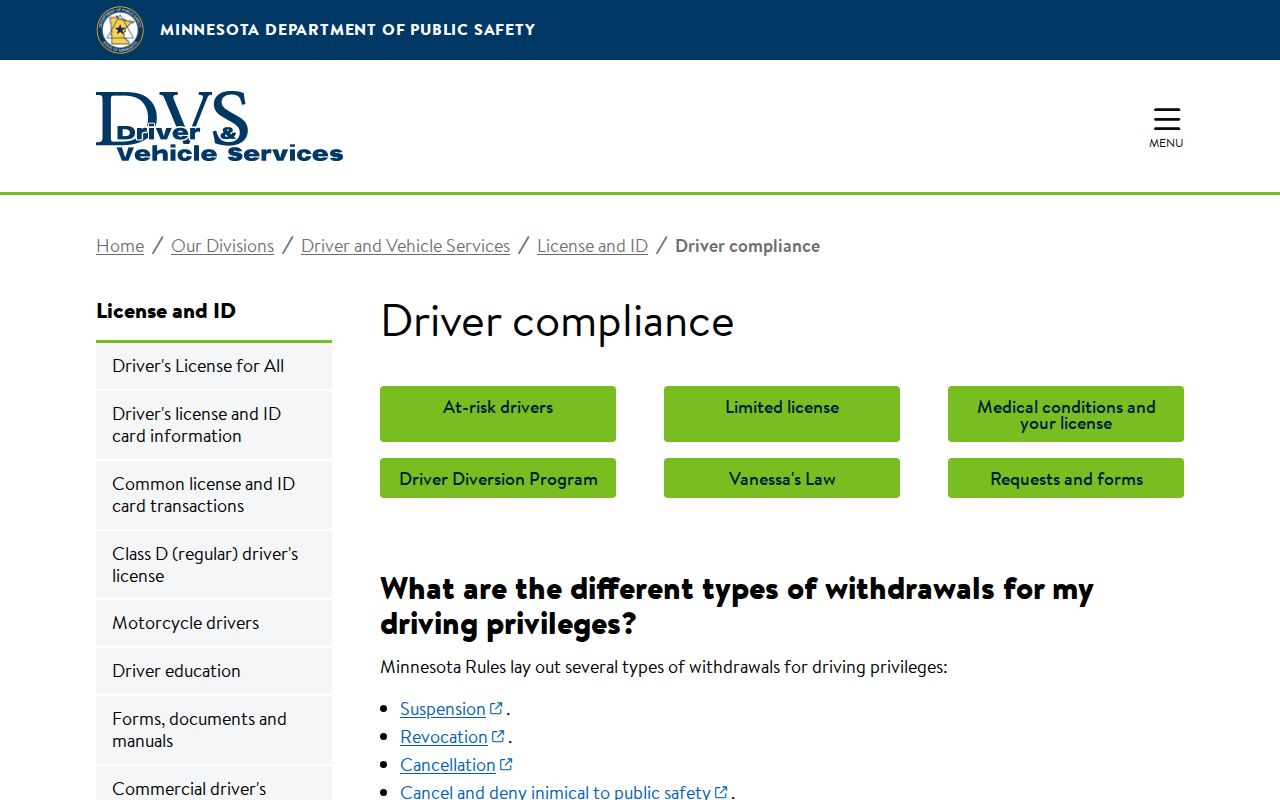Click the Minnesota Rules intro sentence

(x=664, y=667)
